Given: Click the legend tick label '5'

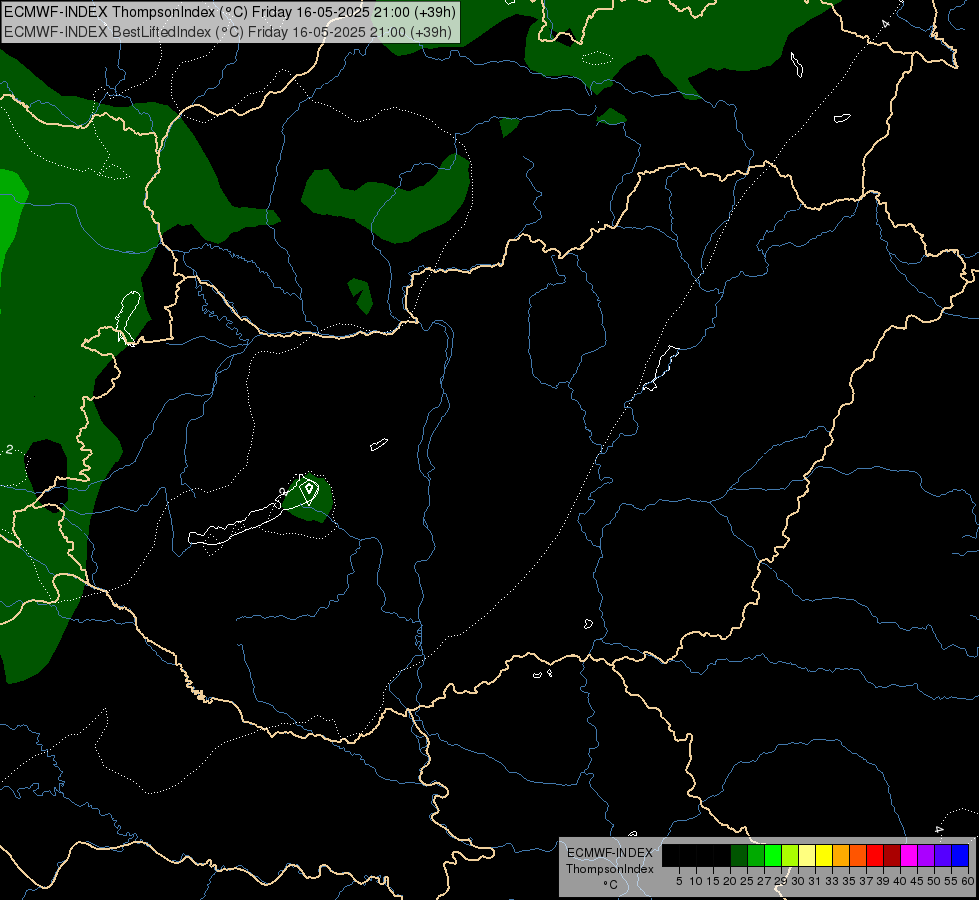Looking at the screenshot, I should [x=679, y=881].
